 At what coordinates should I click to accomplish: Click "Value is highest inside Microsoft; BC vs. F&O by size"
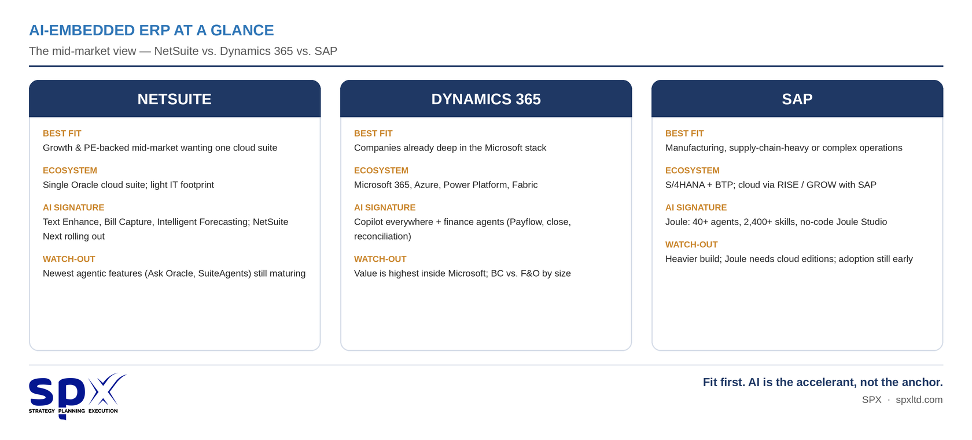tap(462, 273)
